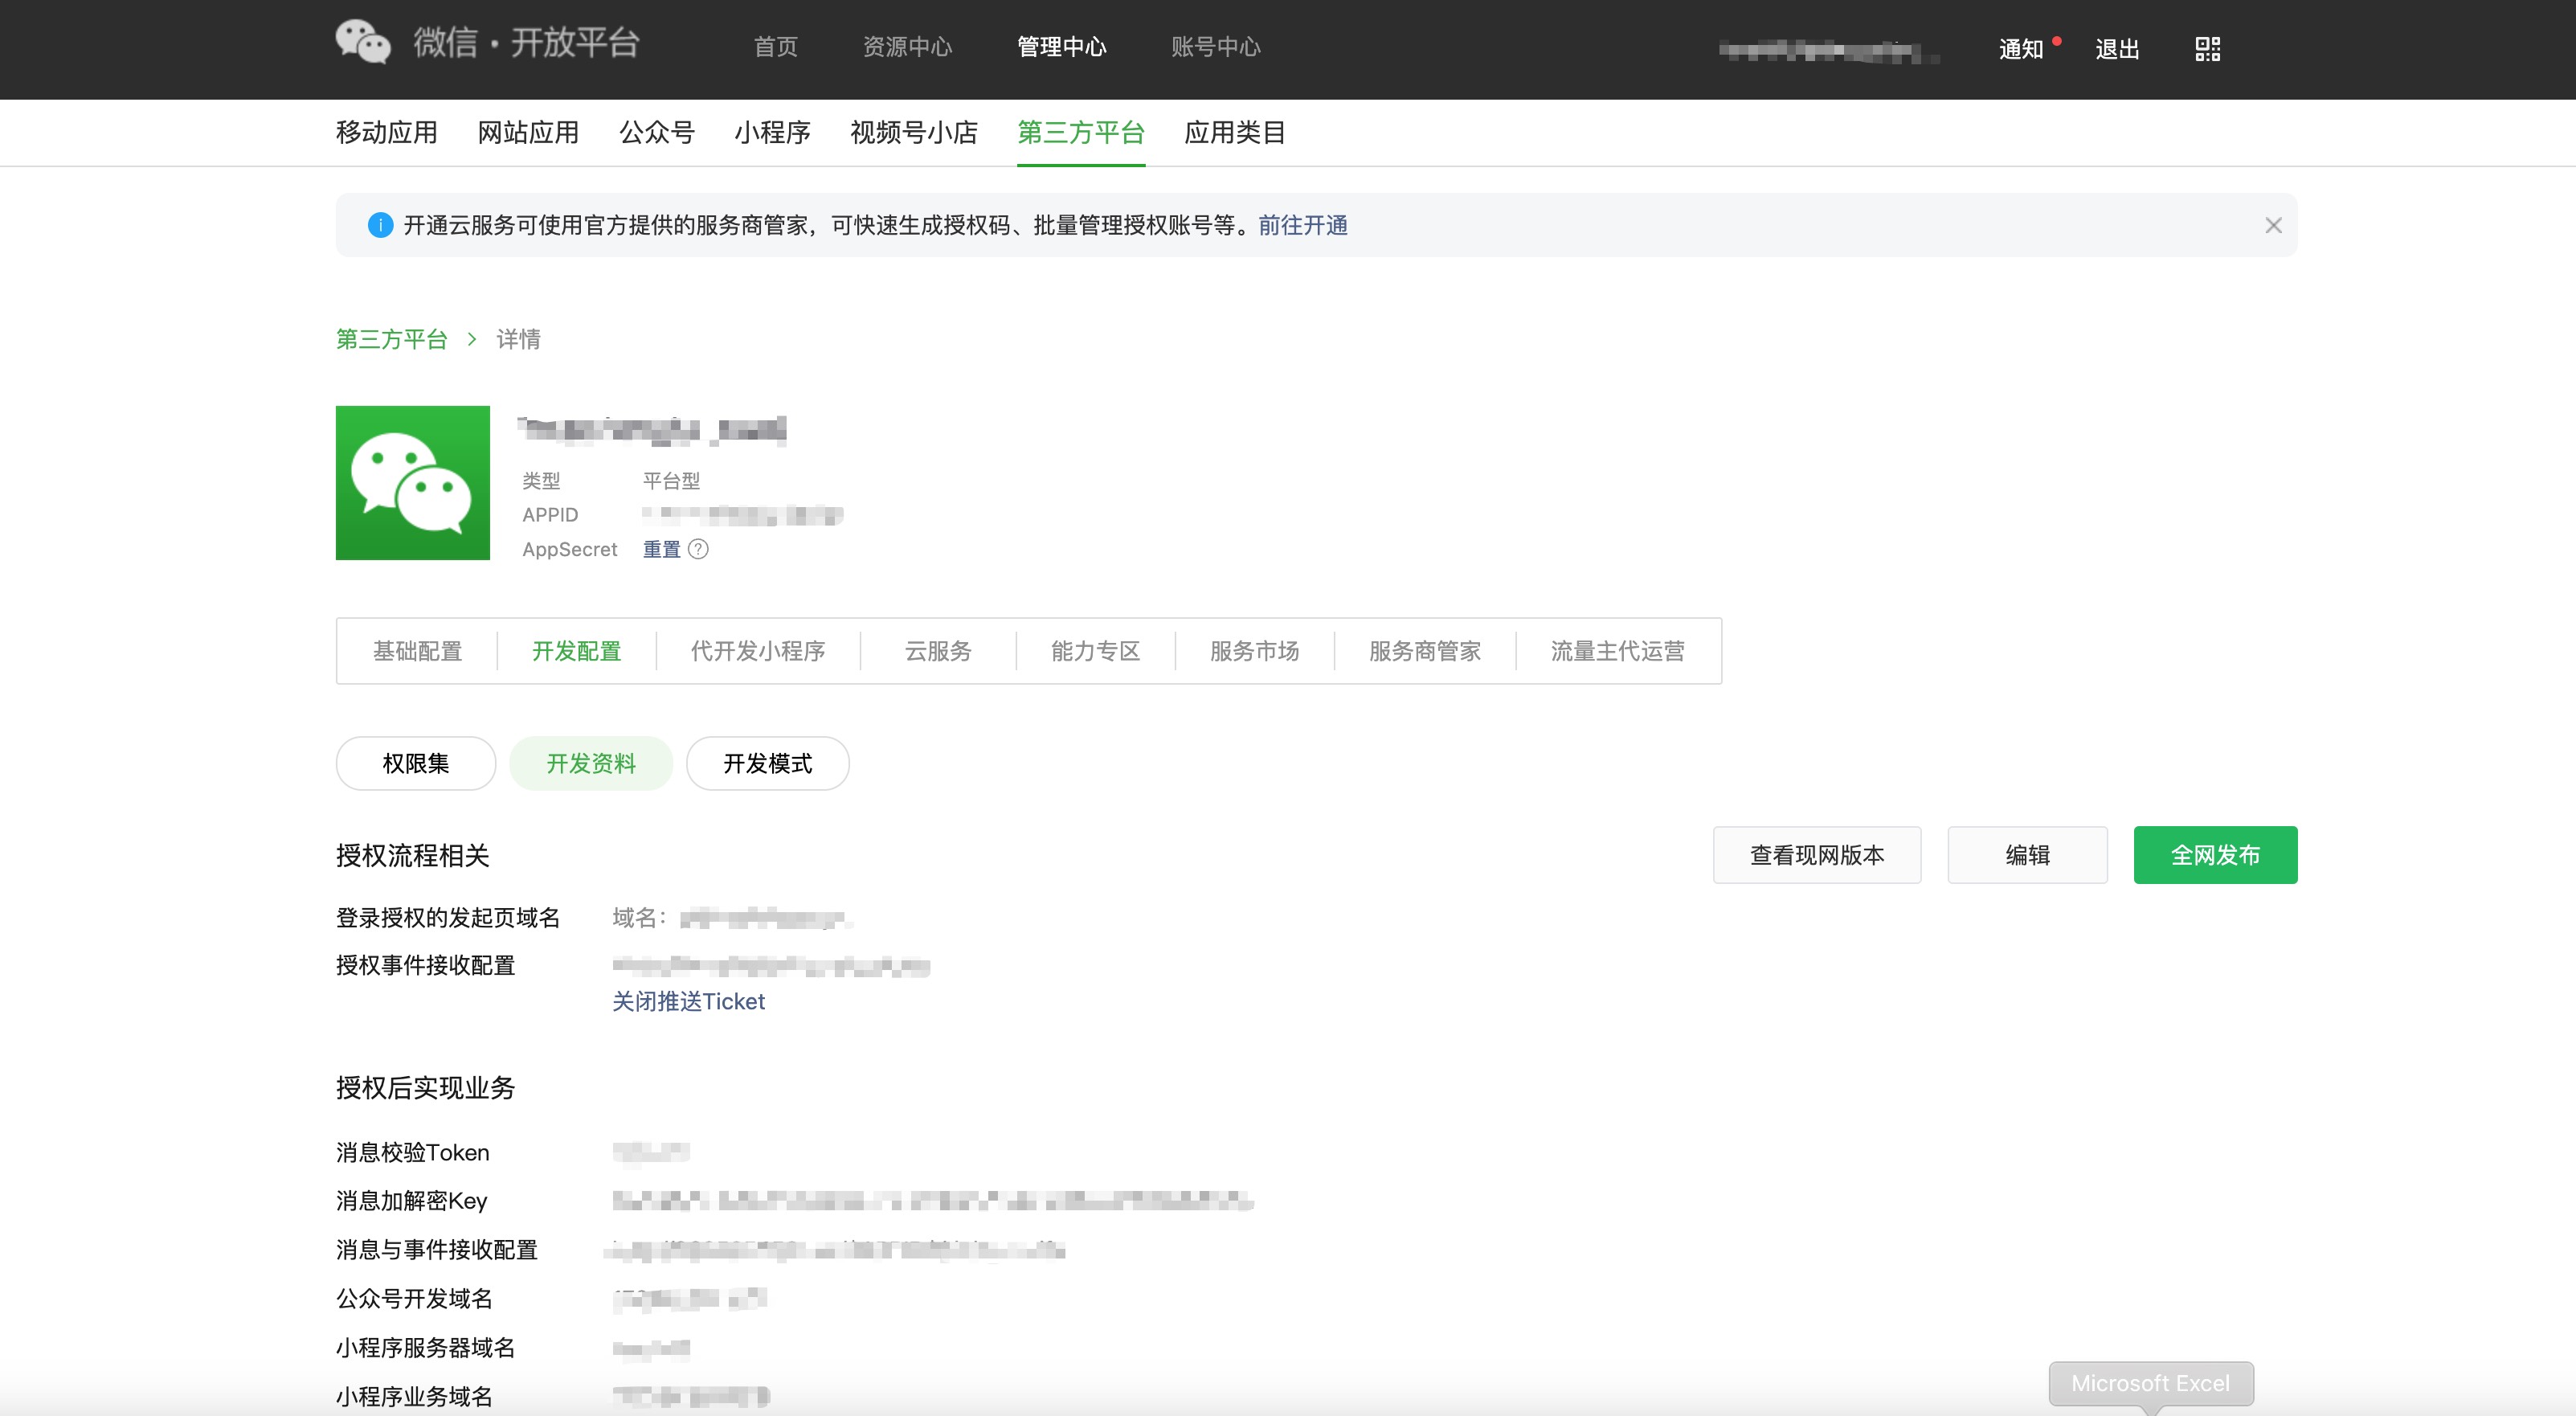Image resolution: width=2576 pixels, height=1416 pixels.
Task: Select the 权限集 pill button
Action: 416,763
